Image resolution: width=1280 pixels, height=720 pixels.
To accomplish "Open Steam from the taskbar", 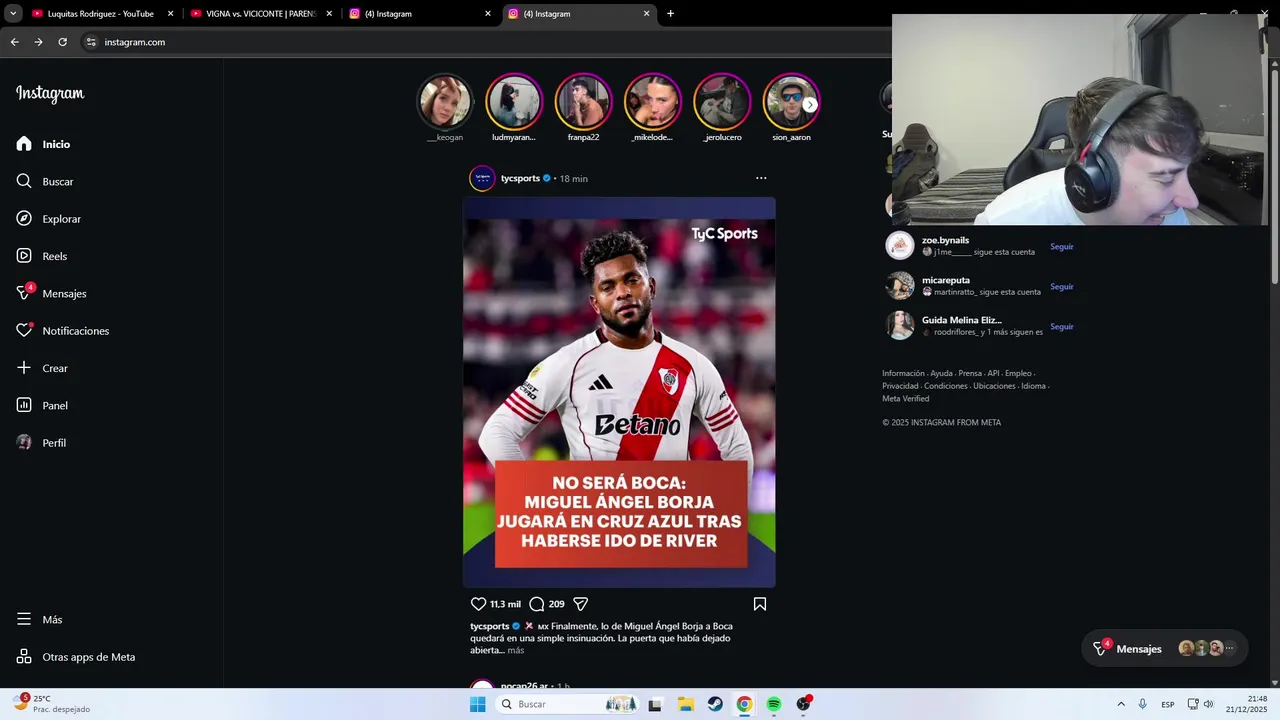I will pos(715,704).
